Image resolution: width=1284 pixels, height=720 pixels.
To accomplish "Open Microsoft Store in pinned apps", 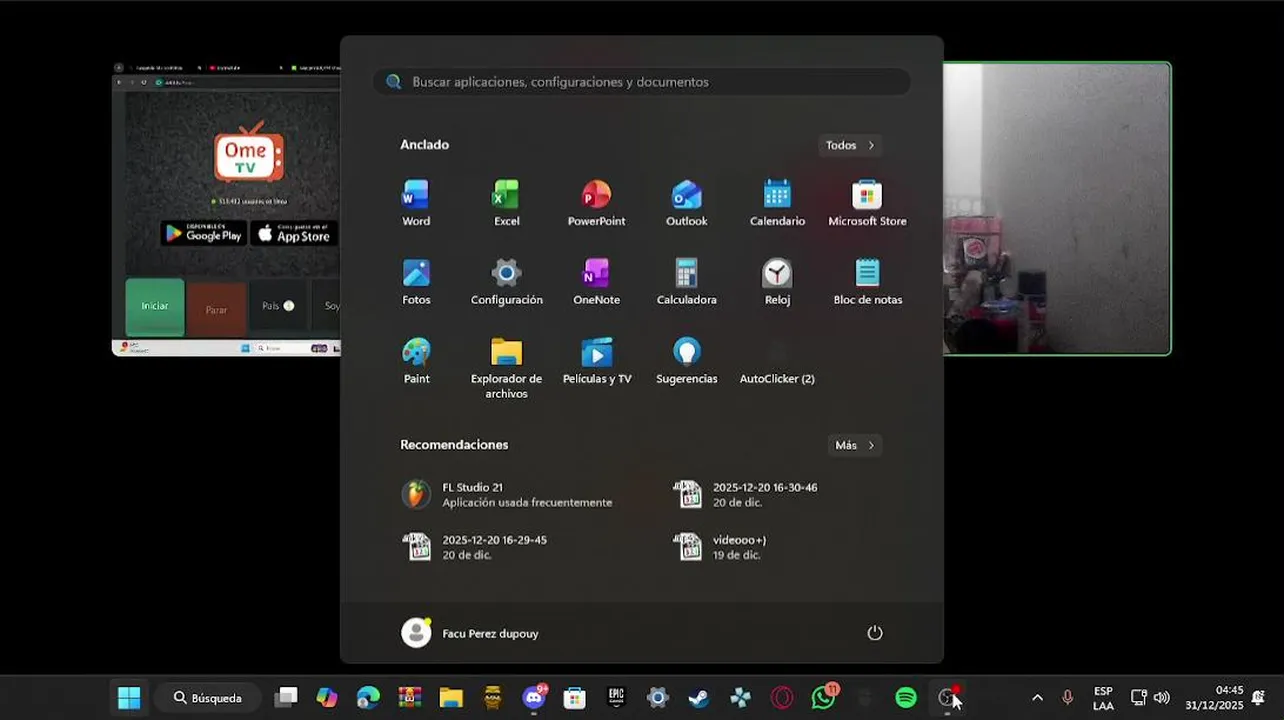I will (x=867, y=203).
